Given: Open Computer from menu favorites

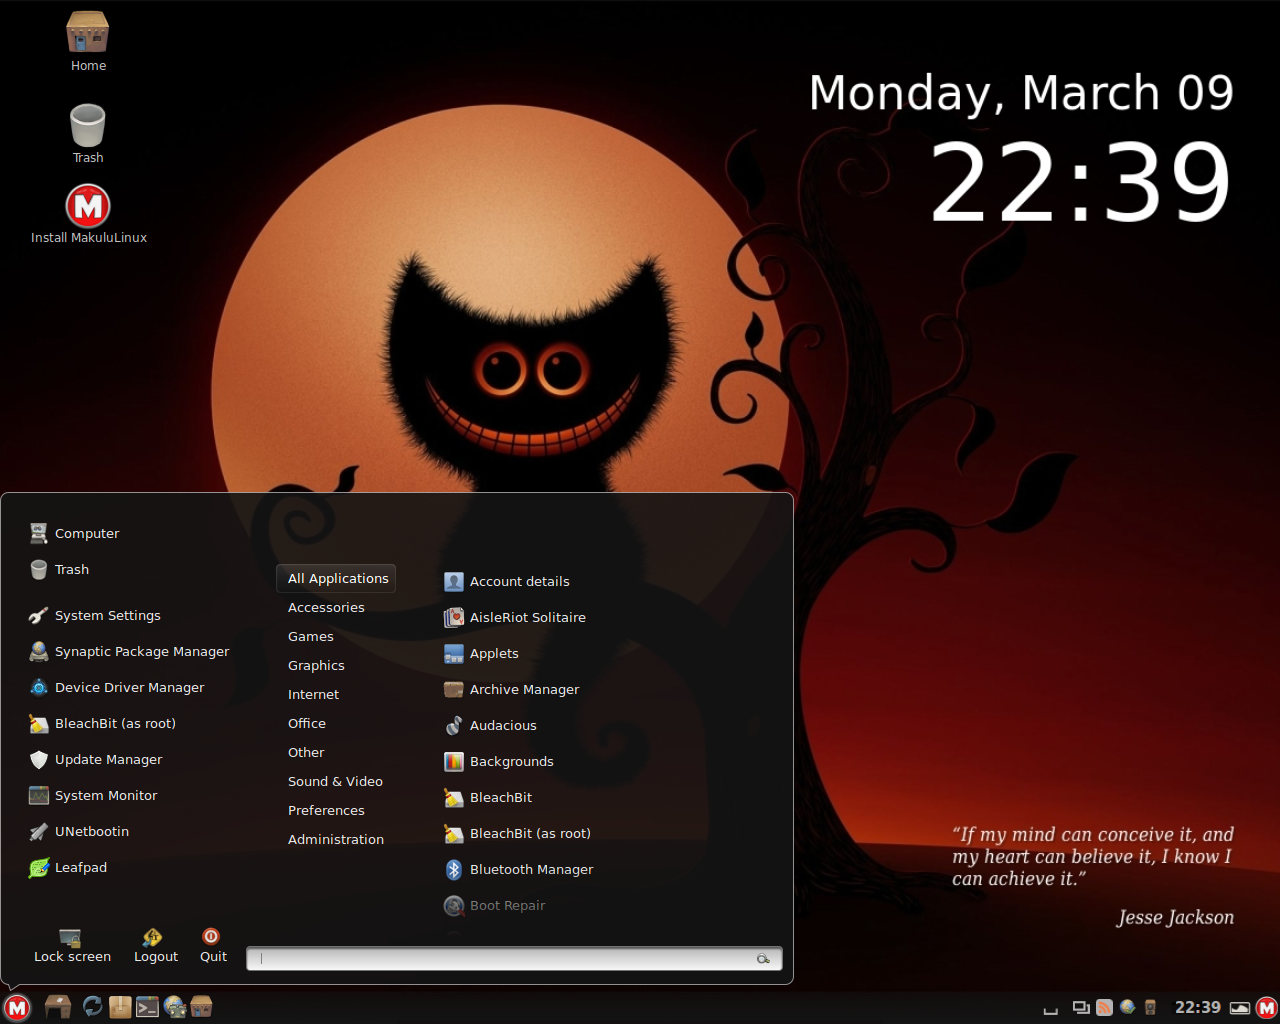Looking at the screenshot, I should pyautogui.click(x=75, y=533).
